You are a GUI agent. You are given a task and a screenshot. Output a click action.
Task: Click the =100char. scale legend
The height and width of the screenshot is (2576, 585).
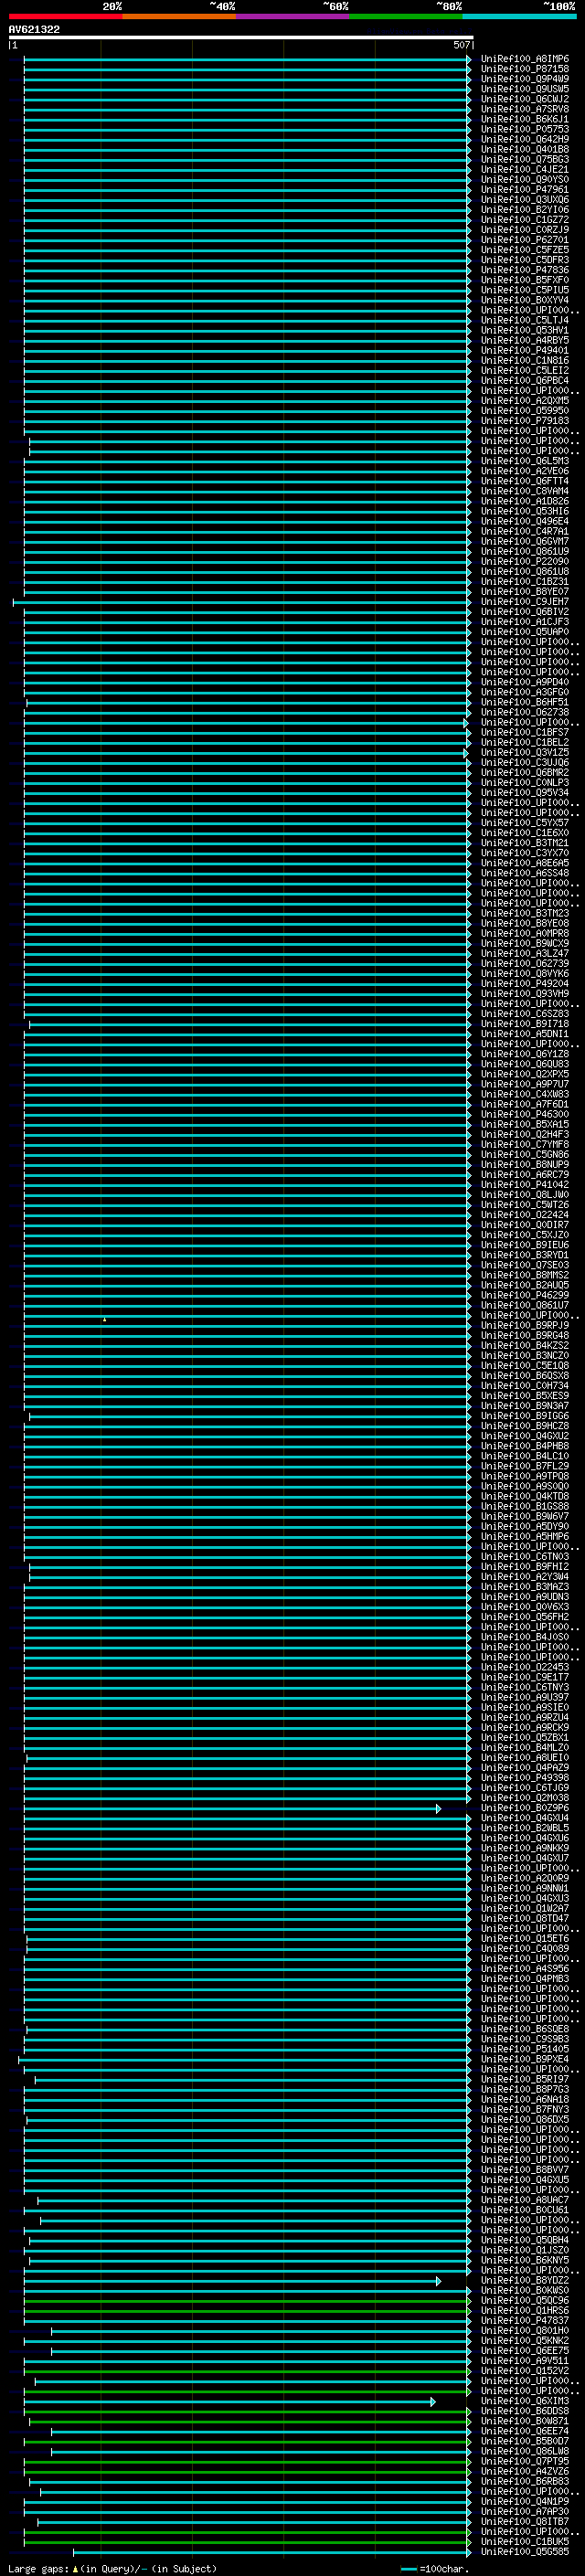tap(433, 2568)
